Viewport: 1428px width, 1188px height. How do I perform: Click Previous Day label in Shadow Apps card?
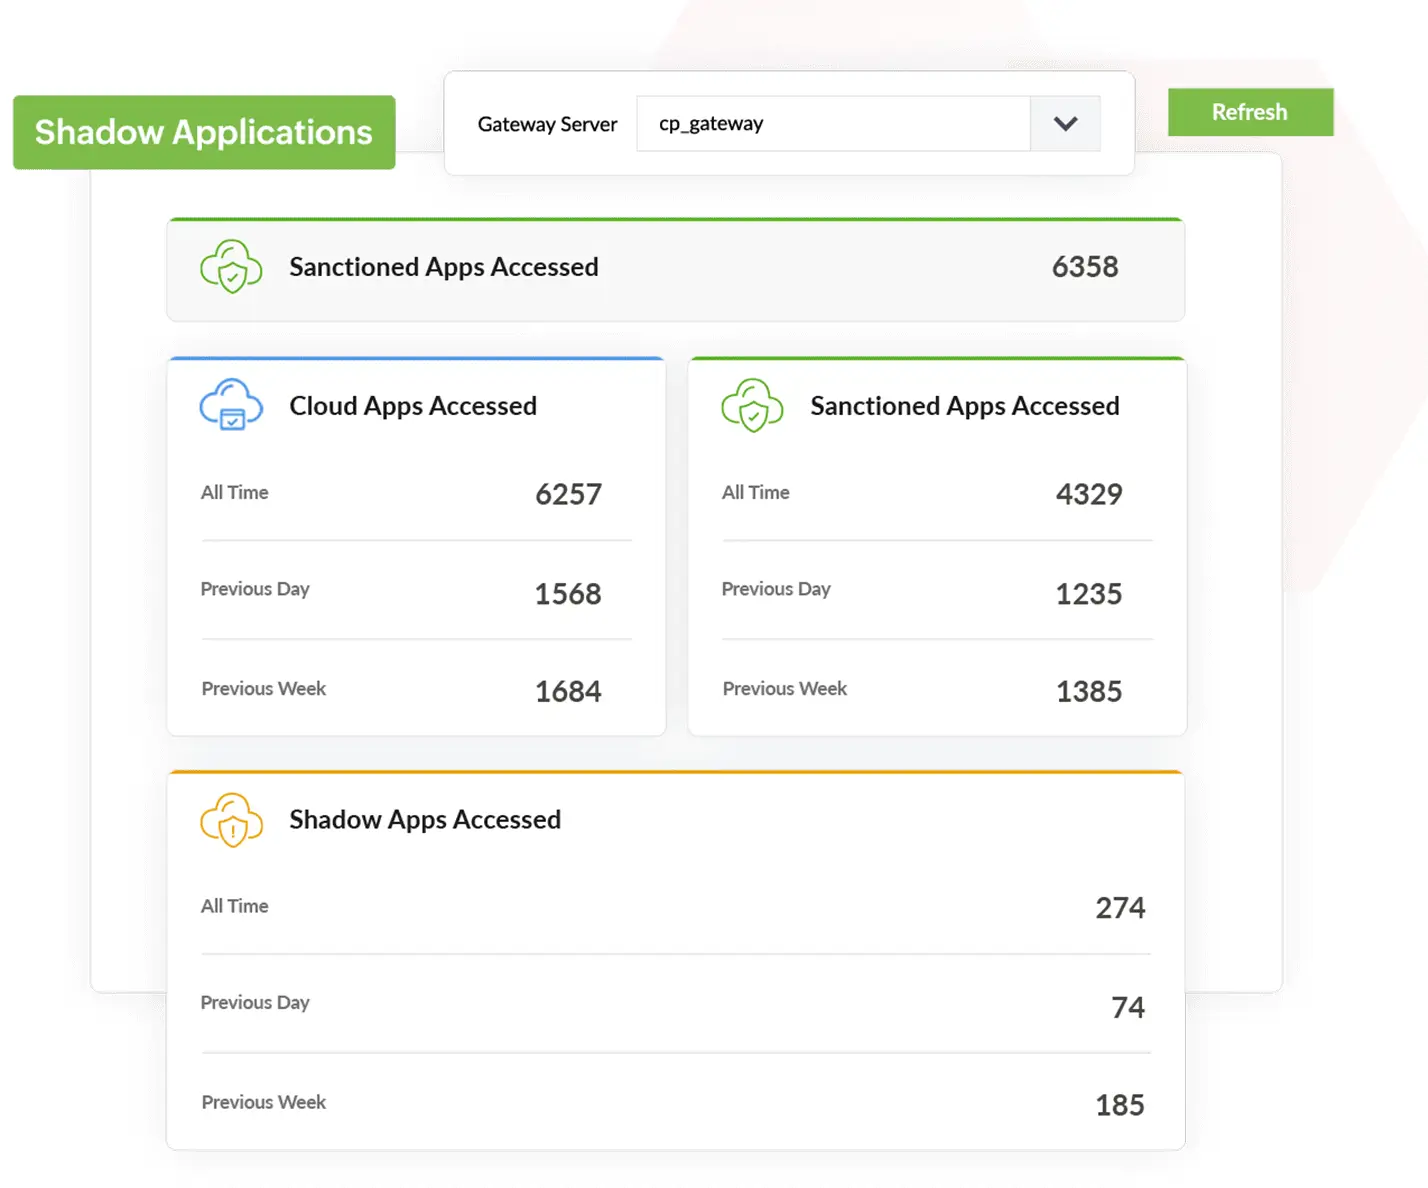point(255,1002)
